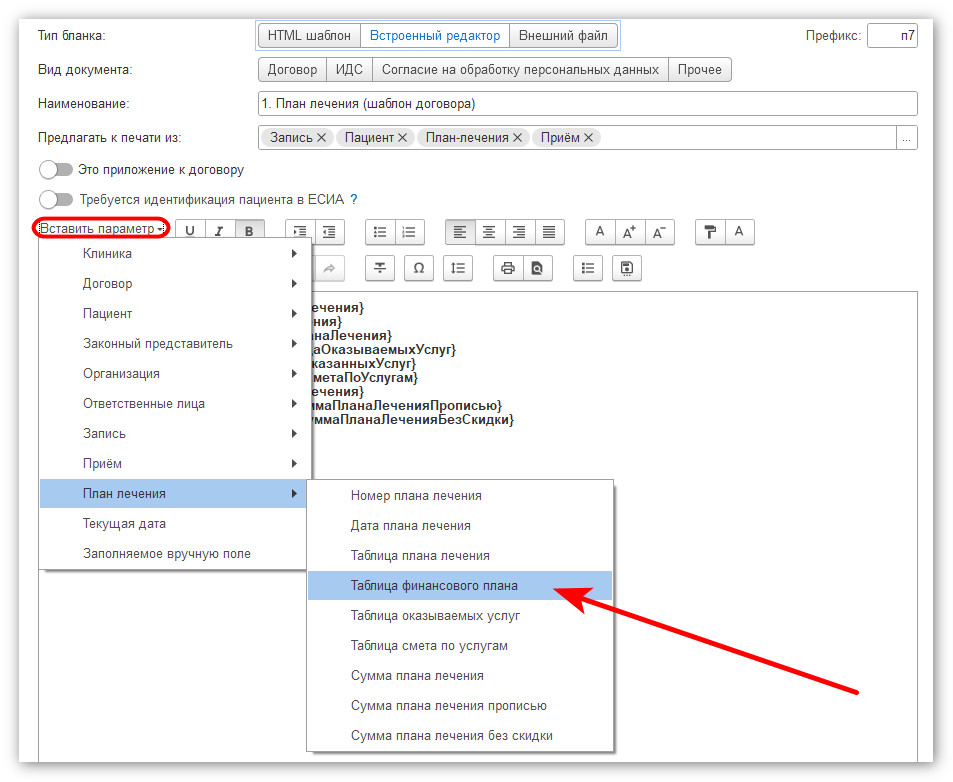The image size is (953, 782).
Task: Toggle bold formatting button
Action: 249,232
